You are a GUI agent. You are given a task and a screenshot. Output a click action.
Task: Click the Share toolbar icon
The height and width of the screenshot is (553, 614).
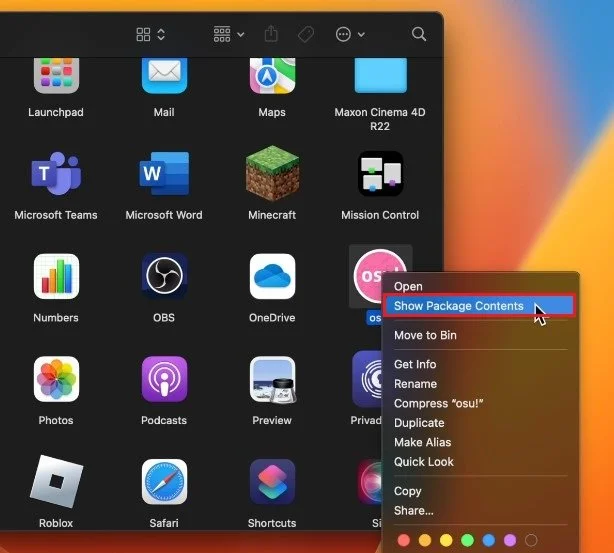point(271,34)
